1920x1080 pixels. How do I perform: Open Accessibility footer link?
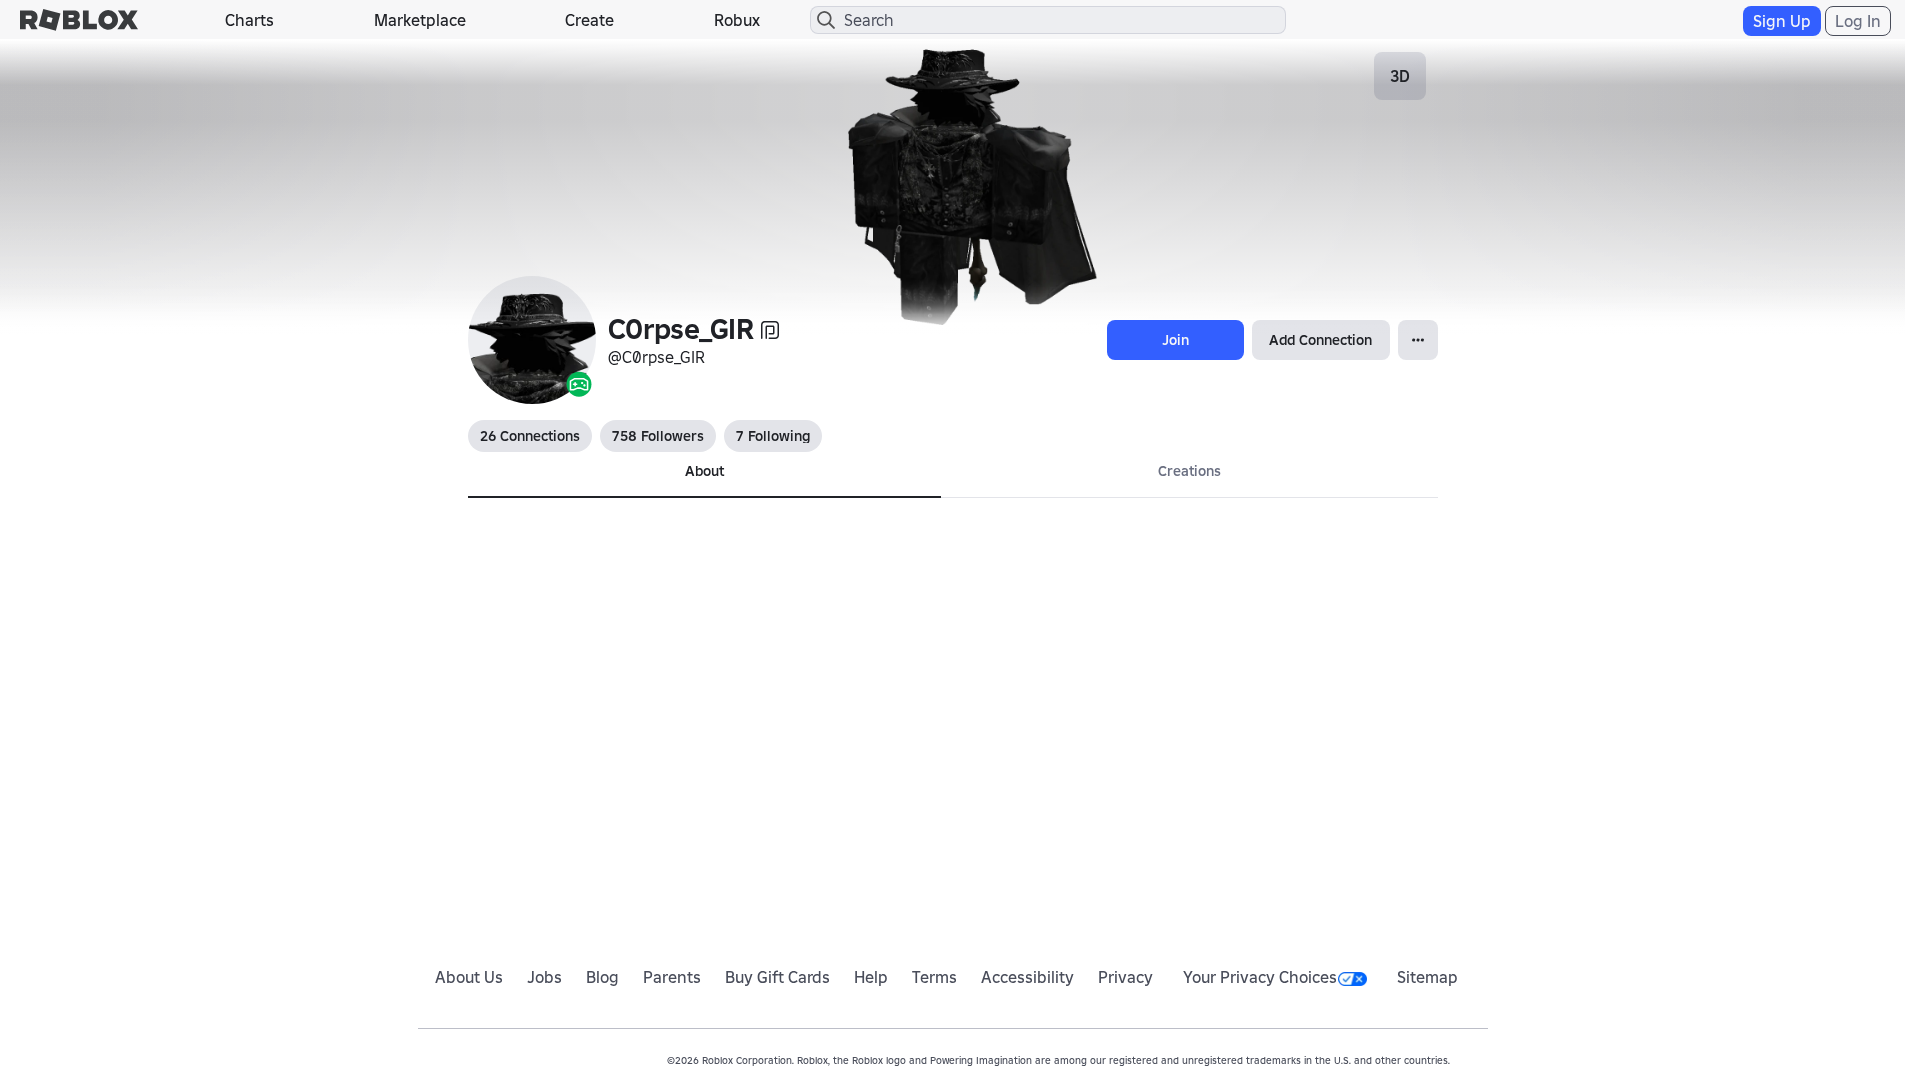pos(1027,978)
